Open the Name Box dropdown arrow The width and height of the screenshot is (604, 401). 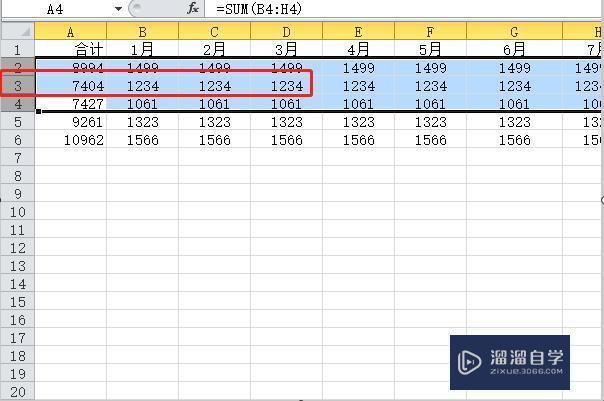(x=118, y=9)
